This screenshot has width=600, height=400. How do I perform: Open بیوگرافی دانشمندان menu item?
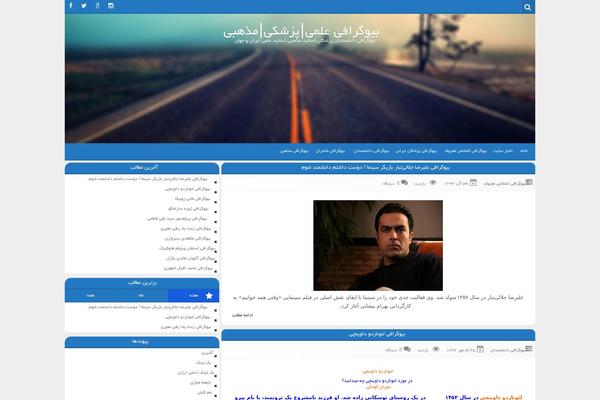click(x=371, y=151)
